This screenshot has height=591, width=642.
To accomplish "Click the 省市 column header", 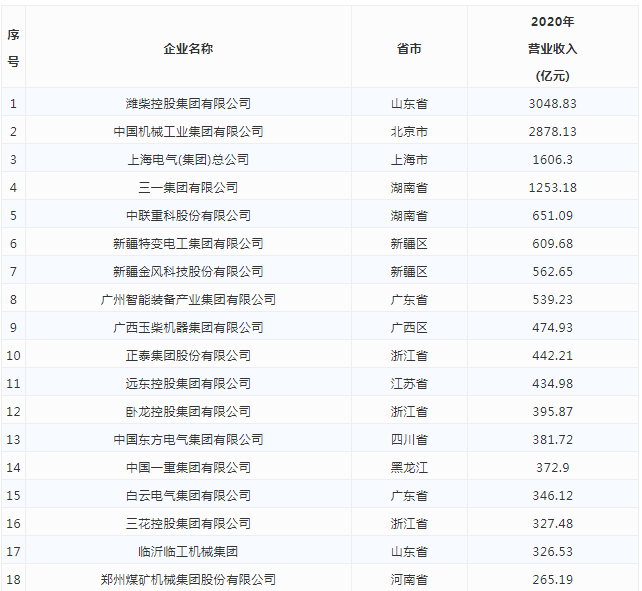I will click(409, 49).
